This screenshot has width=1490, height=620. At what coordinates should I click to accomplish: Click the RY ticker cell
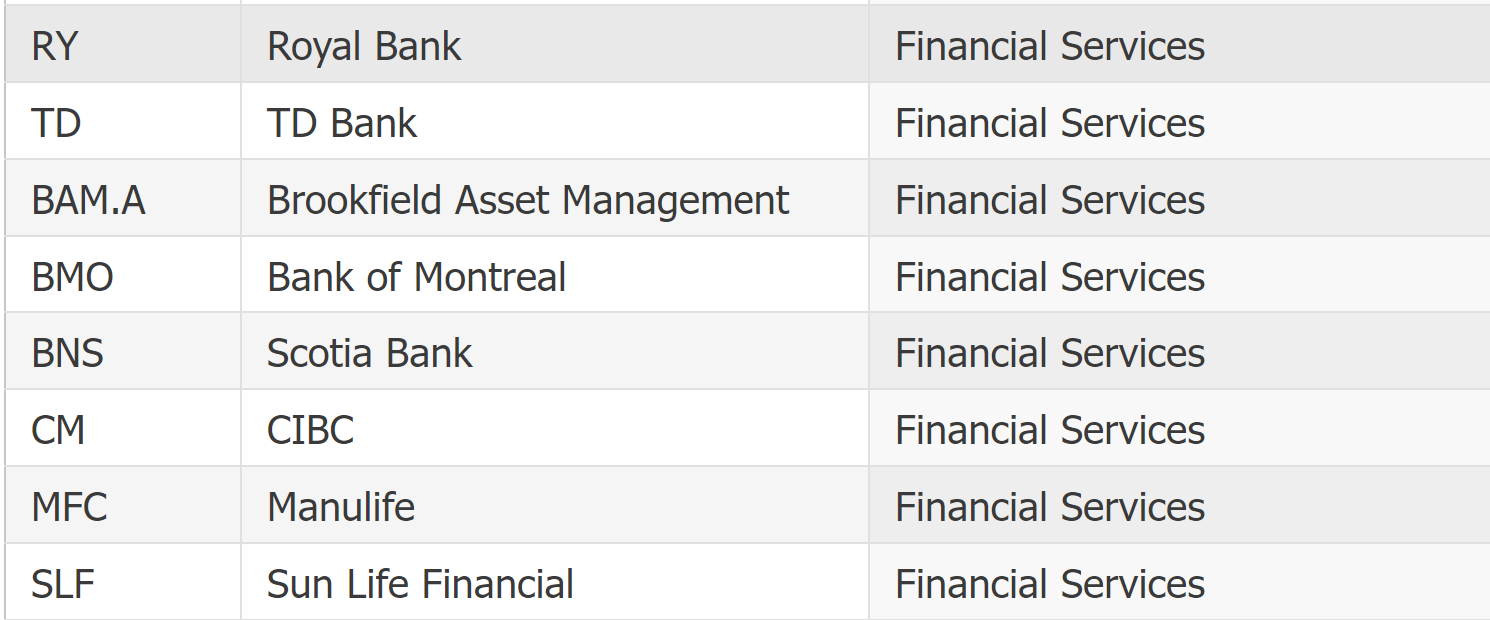[x=123, y=45]
